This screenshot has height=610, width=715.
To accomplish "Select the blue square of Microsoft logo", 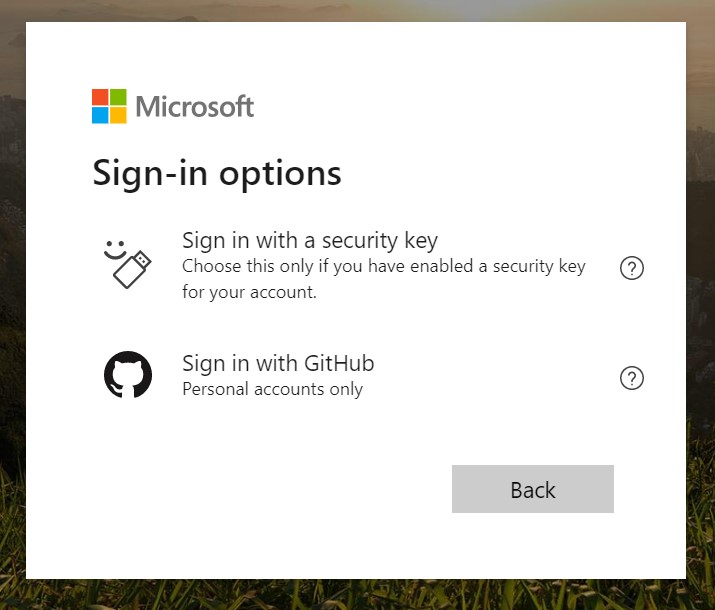I will (x=100, y=115).
